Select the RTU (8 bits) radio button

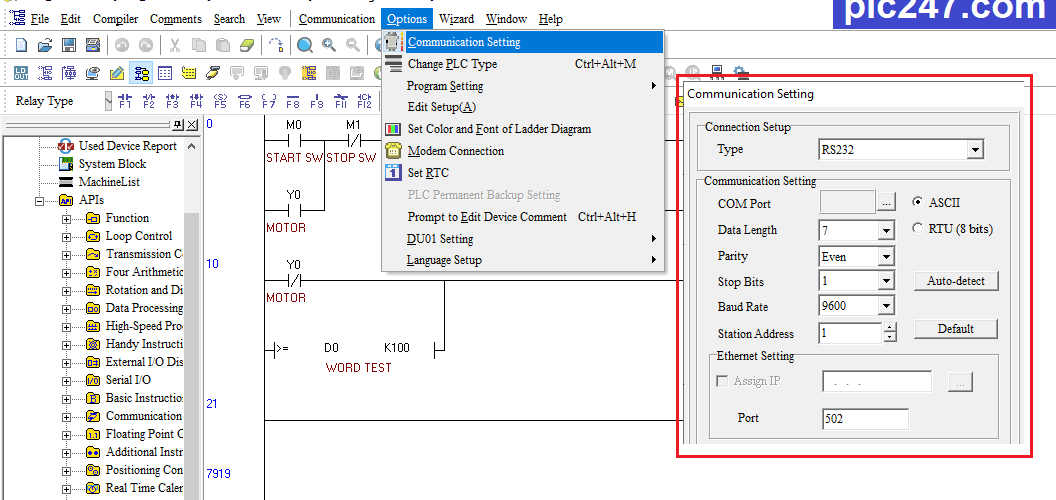tap(917, 228)
